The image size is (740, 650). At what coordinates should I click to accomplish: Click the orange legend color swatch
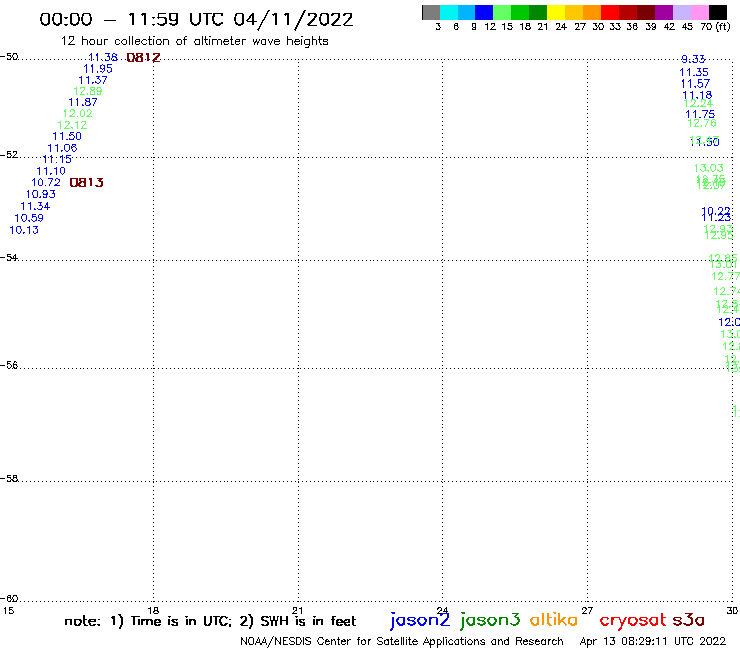(592, 13)
